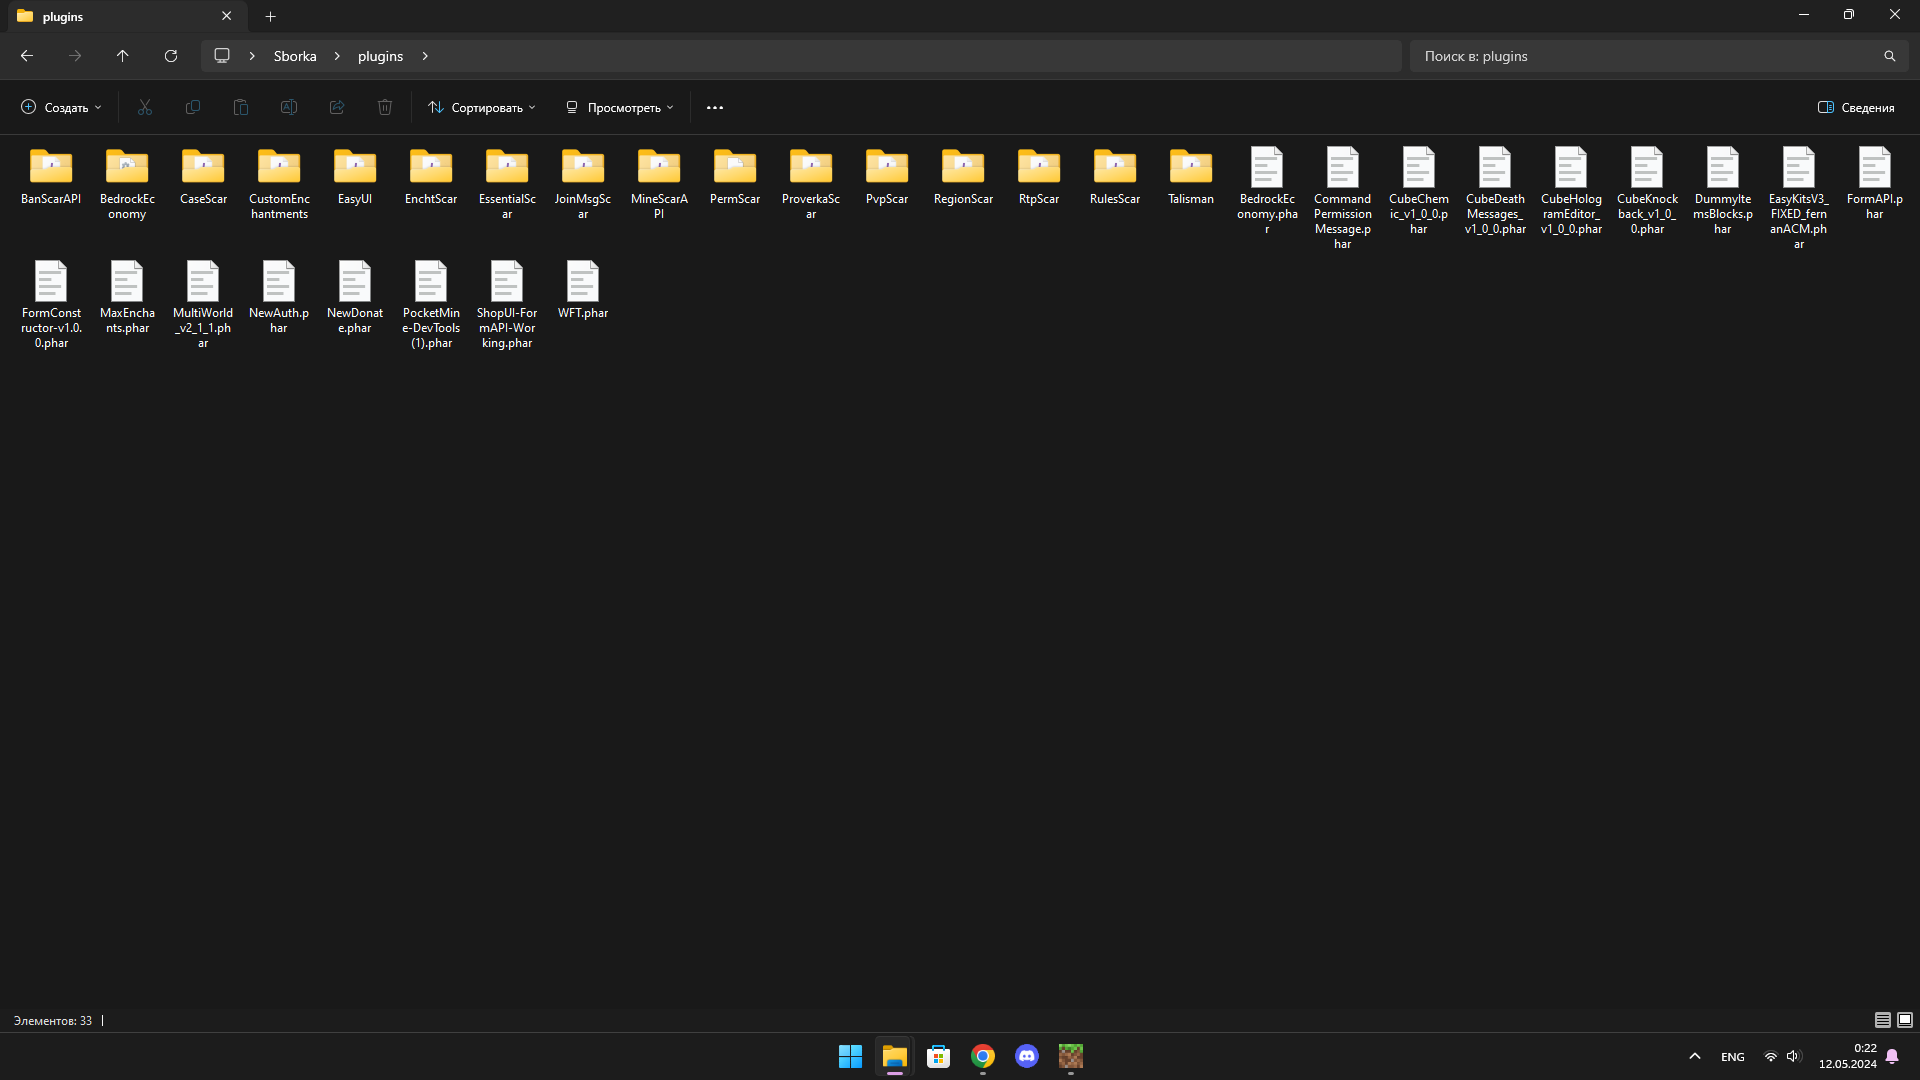Select the WFT.phar file
The image size is (1920, 1080).
(x=582, y=290)
